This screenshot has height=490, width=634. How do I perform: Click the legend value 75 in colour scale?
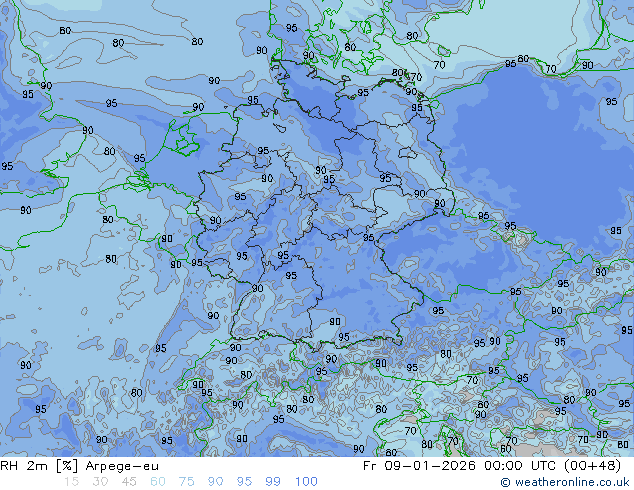[x=186, y=482]
